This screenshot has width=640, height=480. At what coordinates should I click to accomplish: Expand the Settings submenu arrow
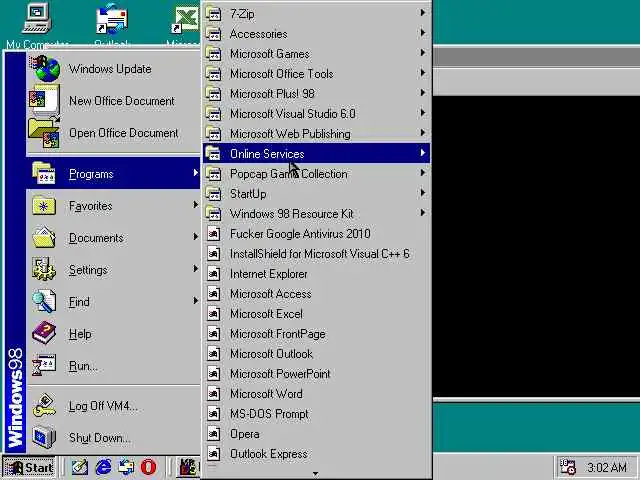point(196,269)
